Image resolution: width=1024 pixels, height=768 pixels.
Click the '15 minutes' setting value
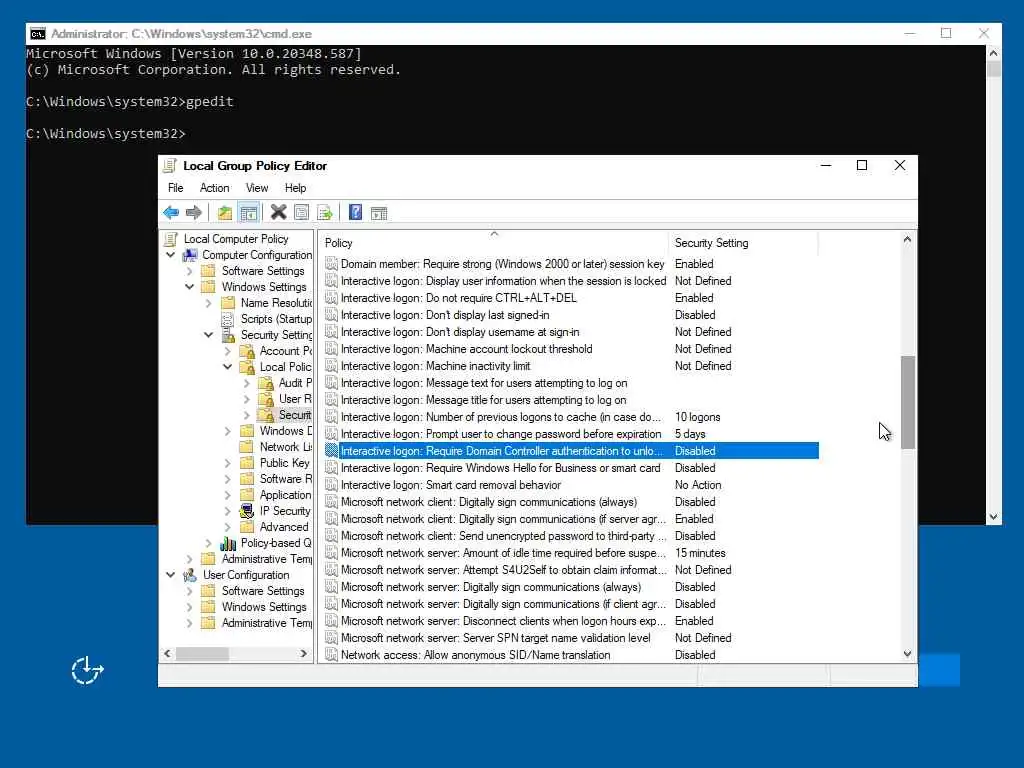tap(700, 552)
